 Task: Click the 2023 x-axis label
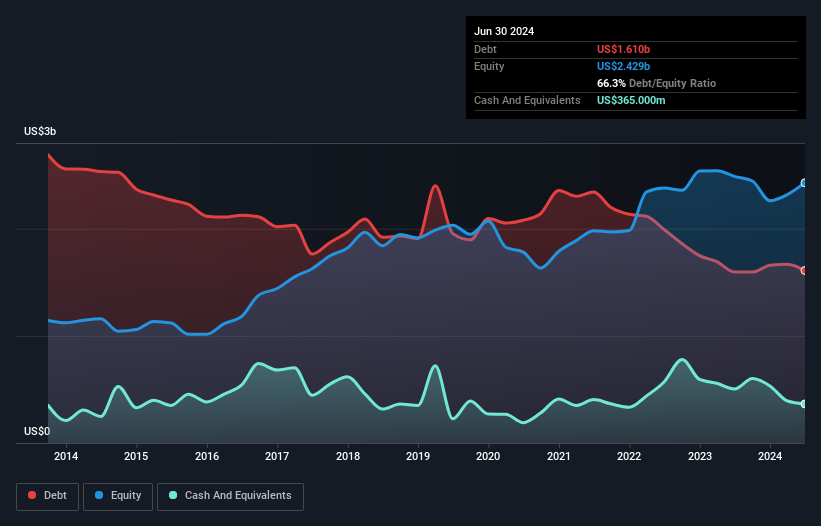tap(700, 456)
